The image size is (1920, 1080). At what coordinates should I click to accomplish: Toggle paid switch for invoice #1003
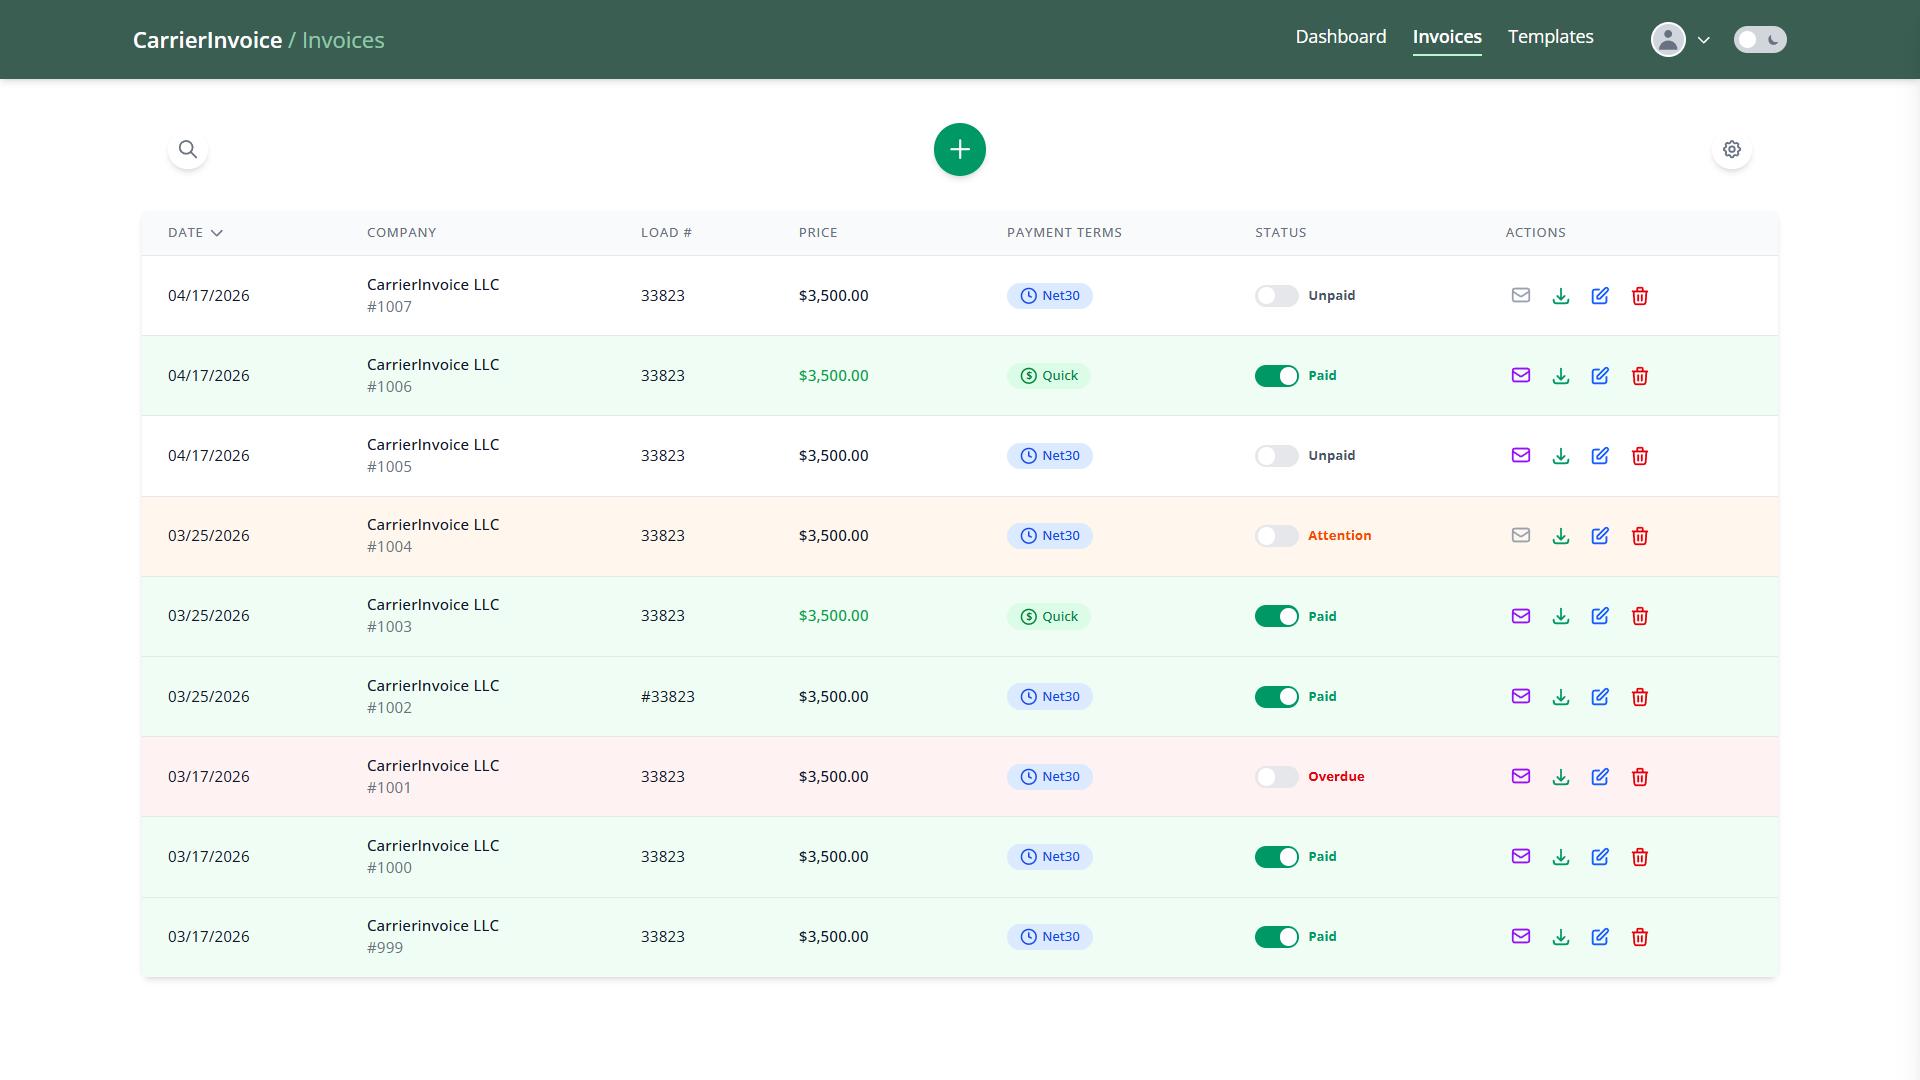pyautogui.click(x=1277, y=616)
